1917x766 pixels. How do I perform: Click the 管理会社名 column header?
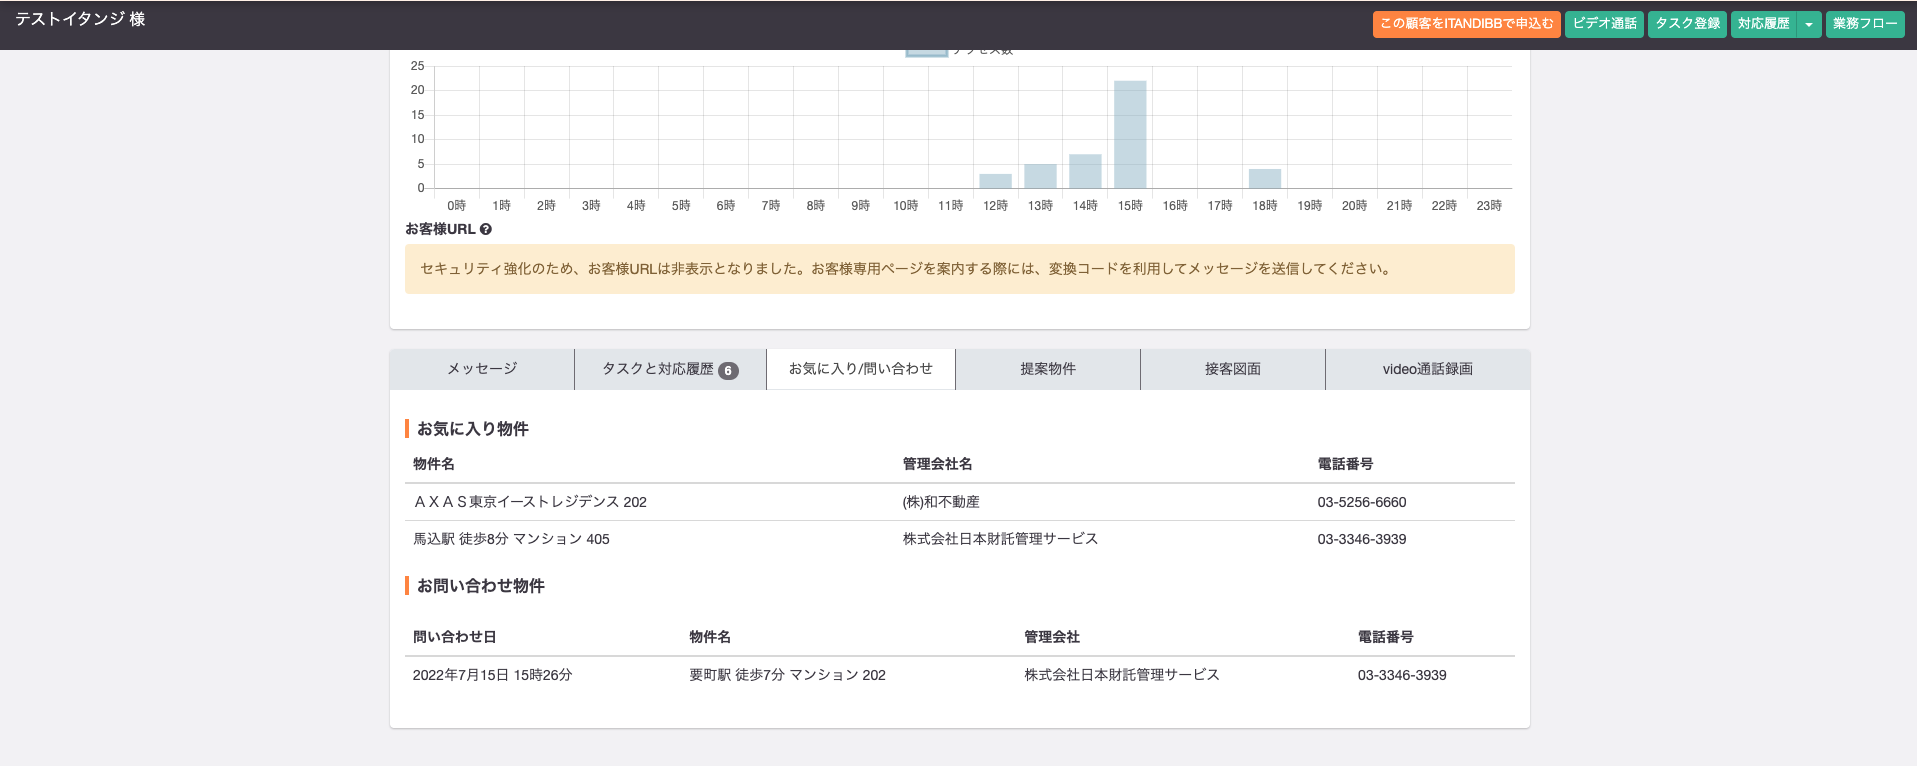click(x=937, y=464)
